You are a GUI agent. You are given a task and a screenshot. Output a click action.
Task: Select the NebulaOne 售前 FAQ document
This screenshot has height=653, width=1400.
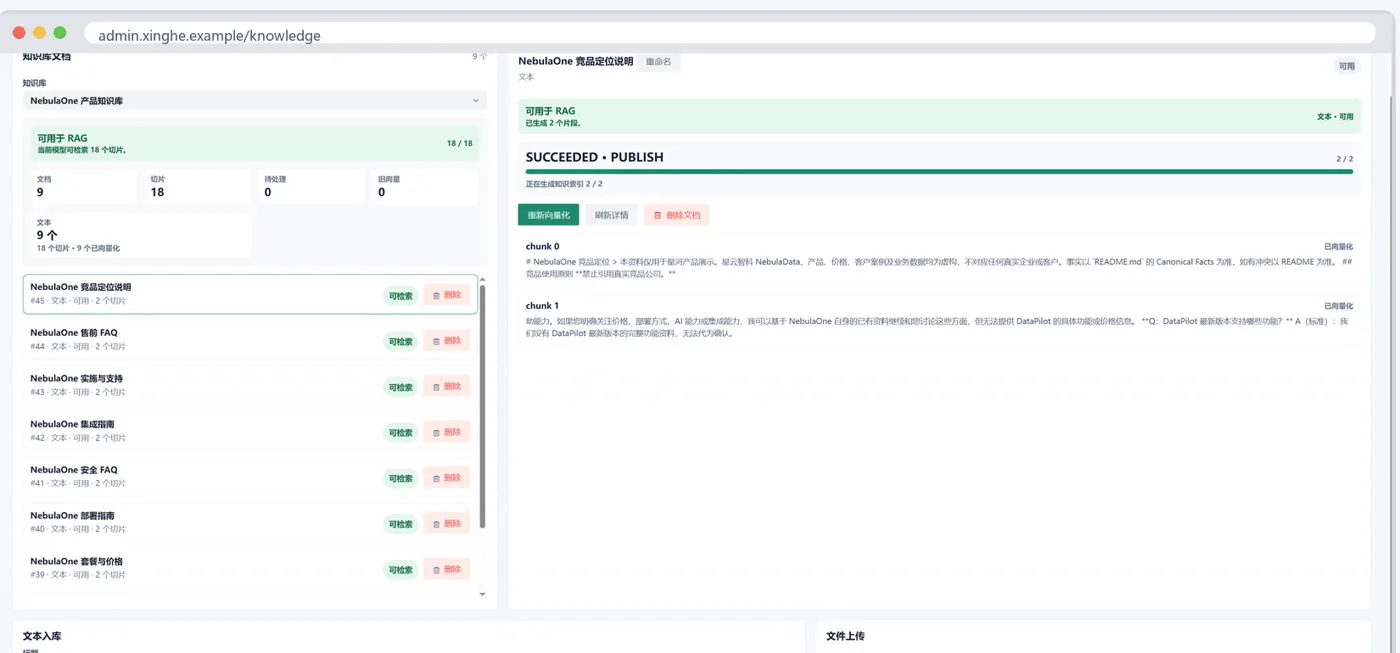click(x=250, y=340)
